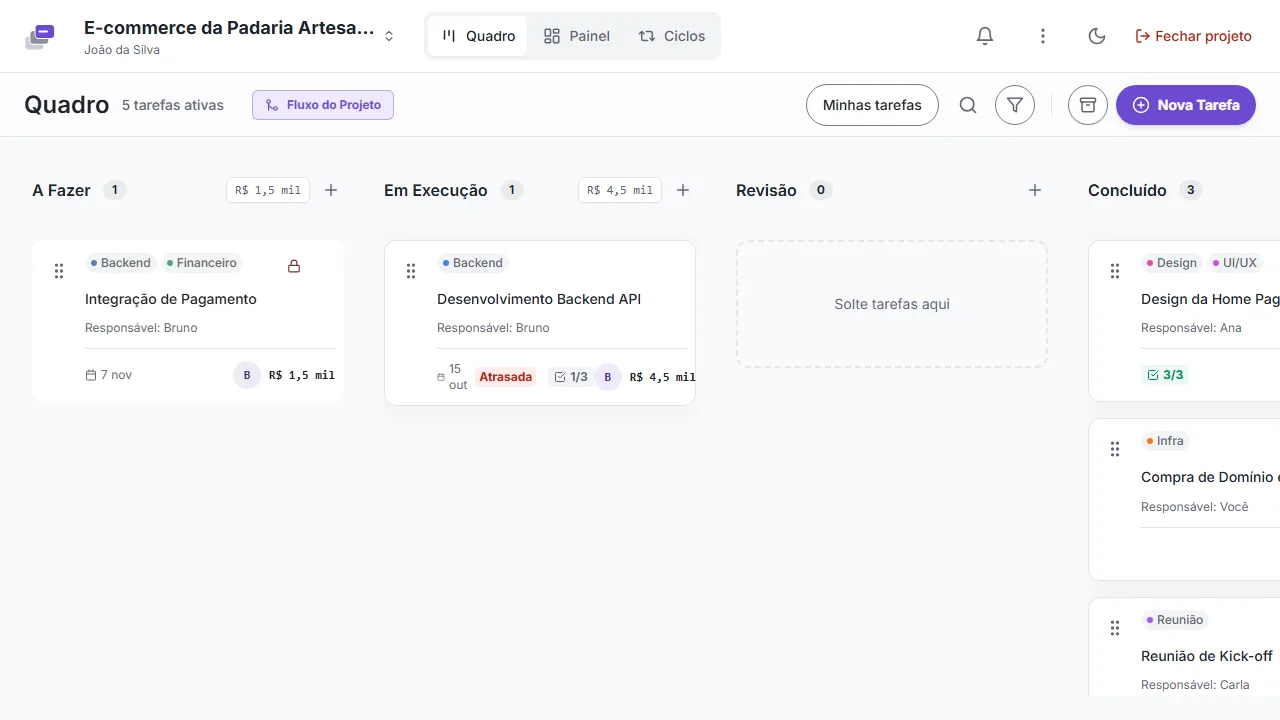Open the notifications bell
This screenshot has width=1280, height=720.
tap(985, 36)
